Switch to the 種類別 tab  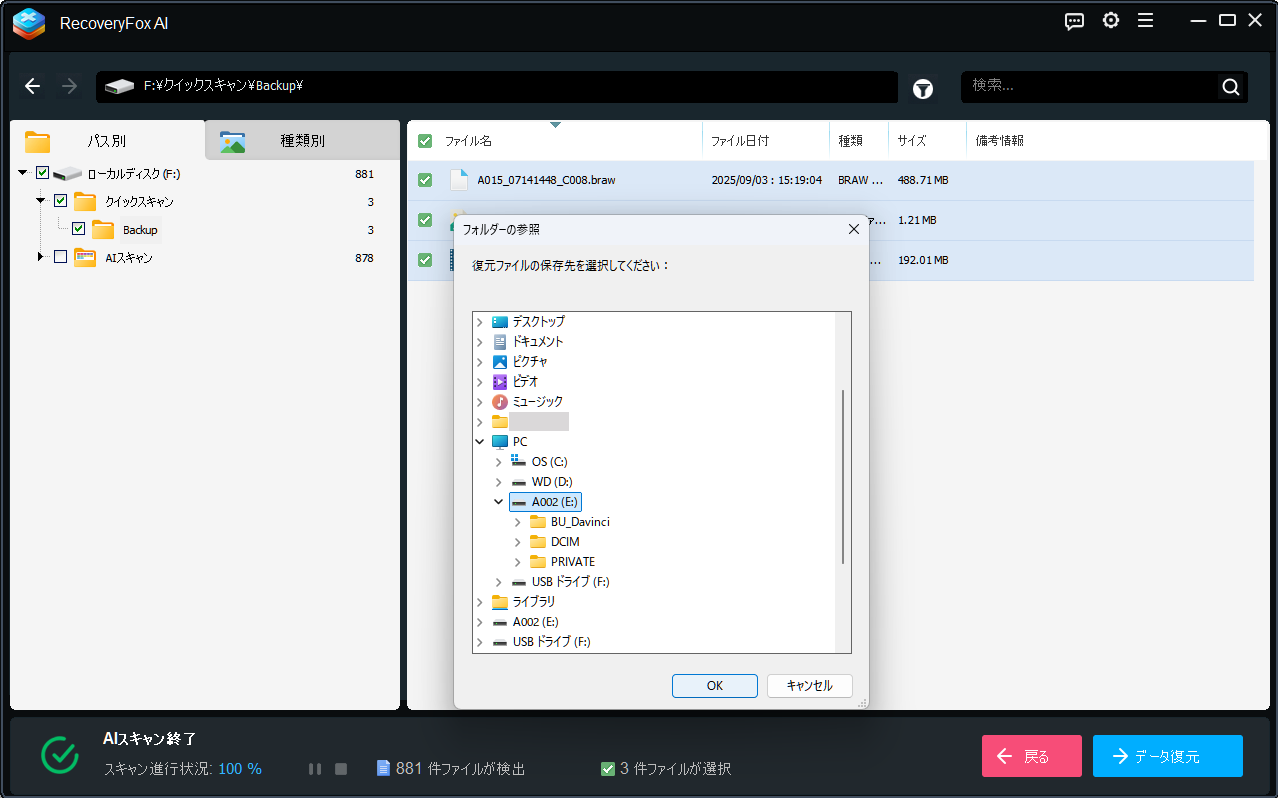302,141
